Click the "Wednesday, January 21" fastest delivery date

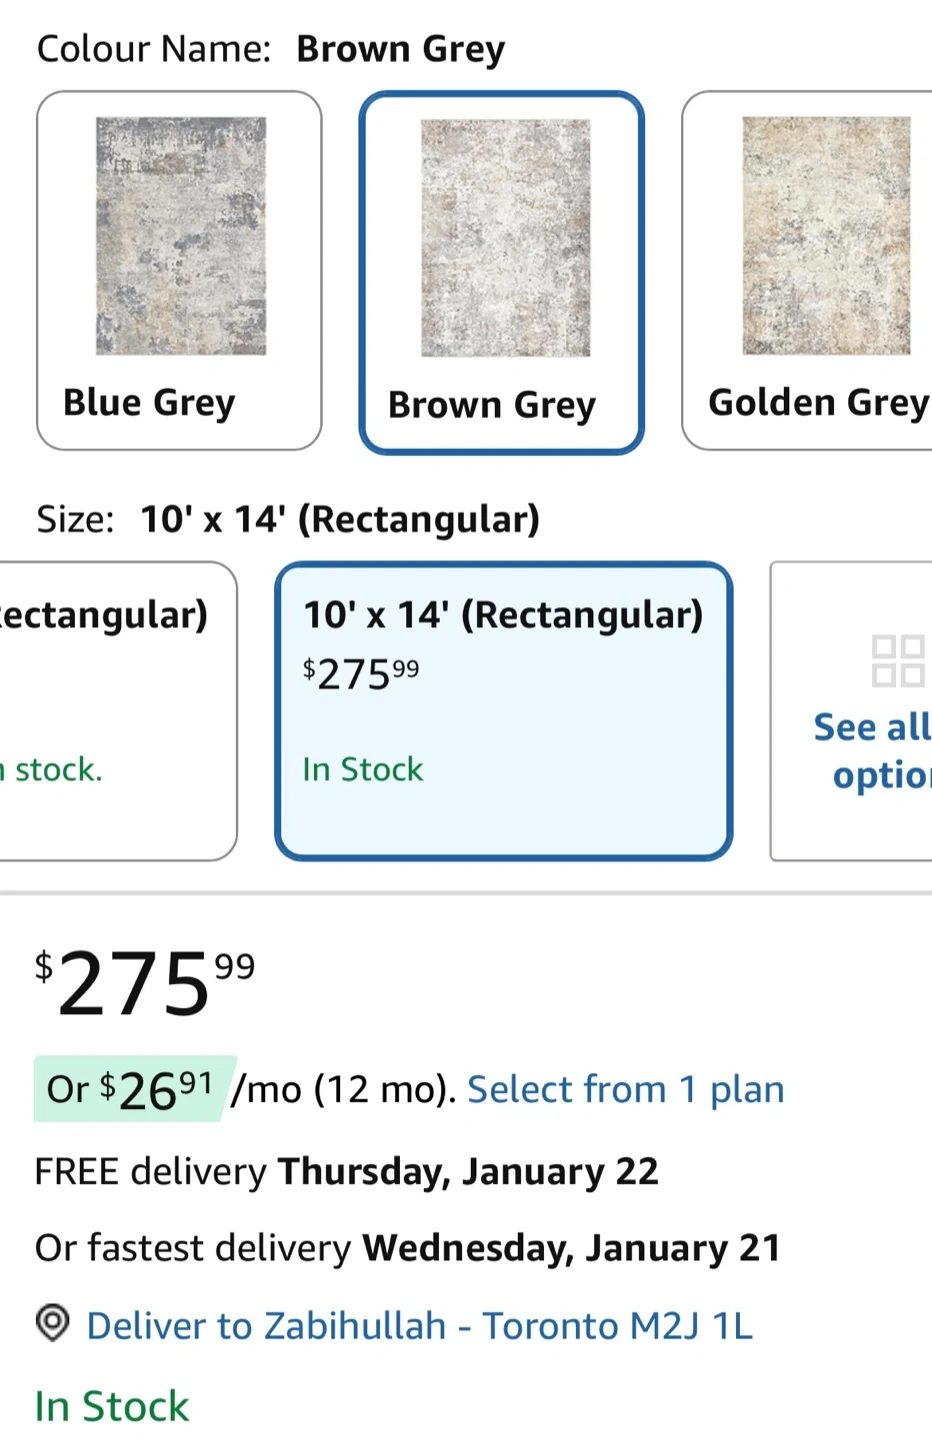[x=571, y=1248]
